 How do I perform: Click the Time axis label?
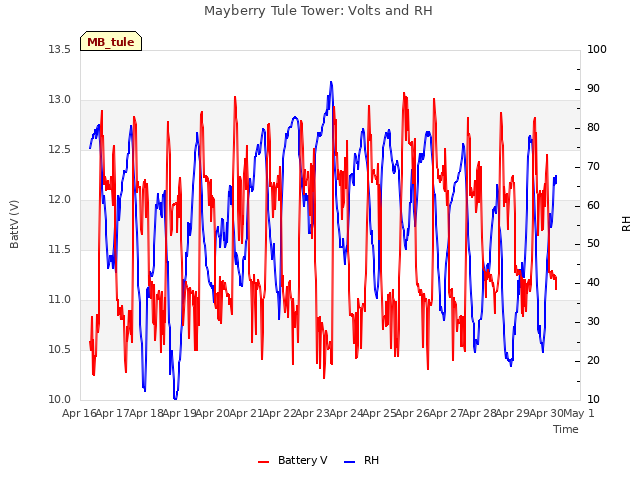point(566,429)
